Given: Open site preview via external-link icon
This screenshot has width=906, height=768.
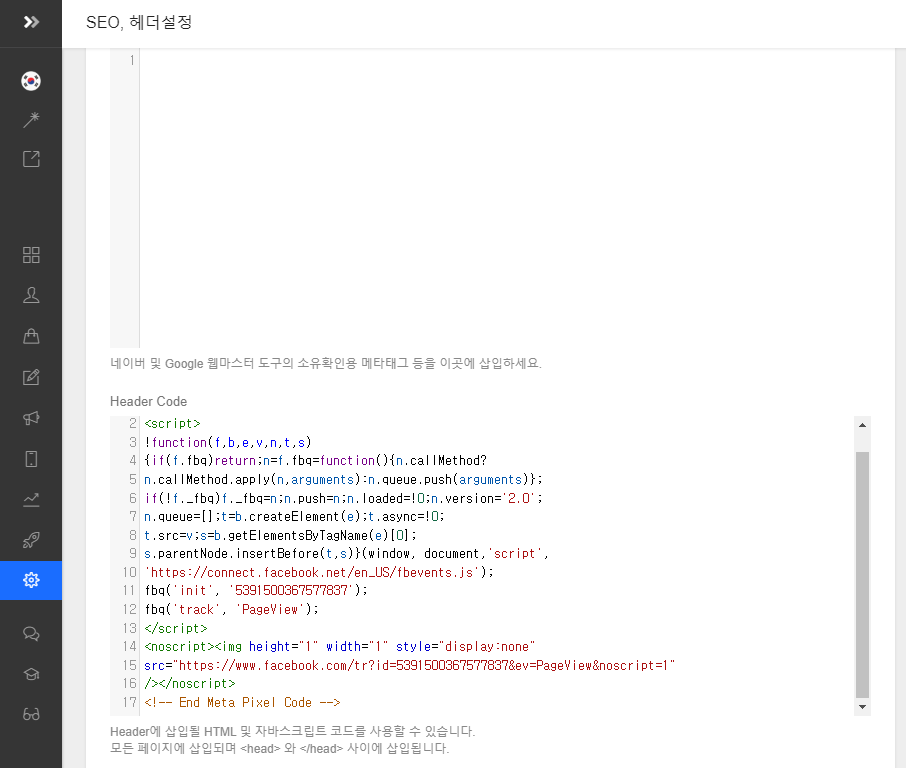Looking at the screenshot, I should (31, 159).
